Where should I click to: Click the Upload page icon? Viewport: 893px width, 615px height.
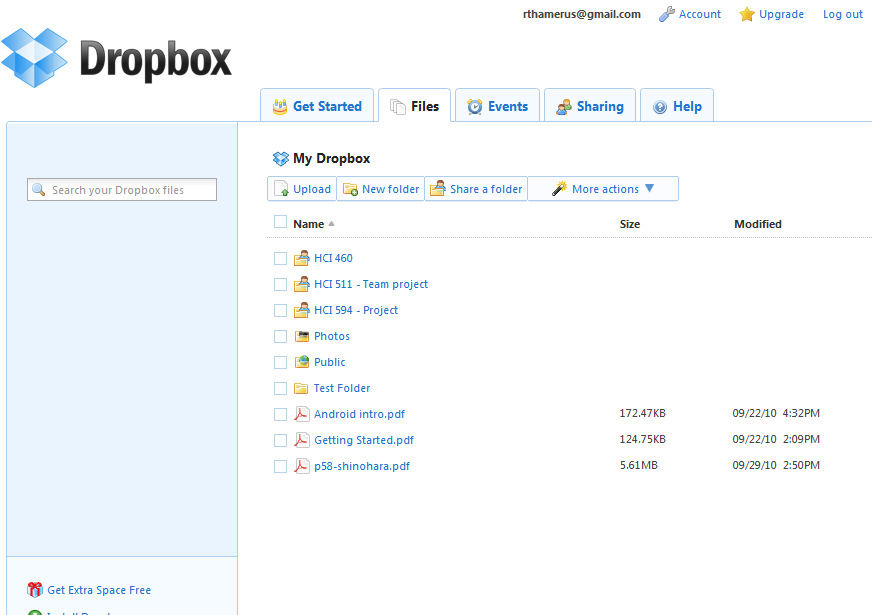(281, 188)
